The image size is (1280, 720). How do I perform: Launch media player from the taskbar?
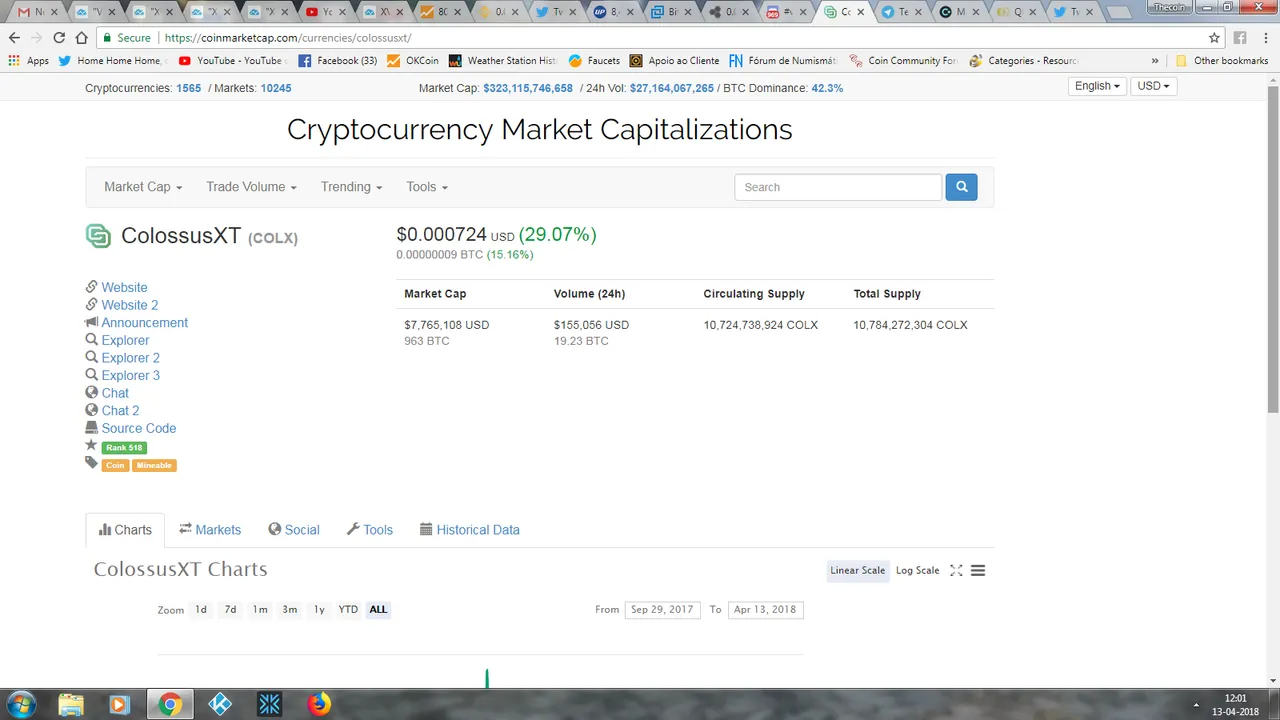coord(119,705)
